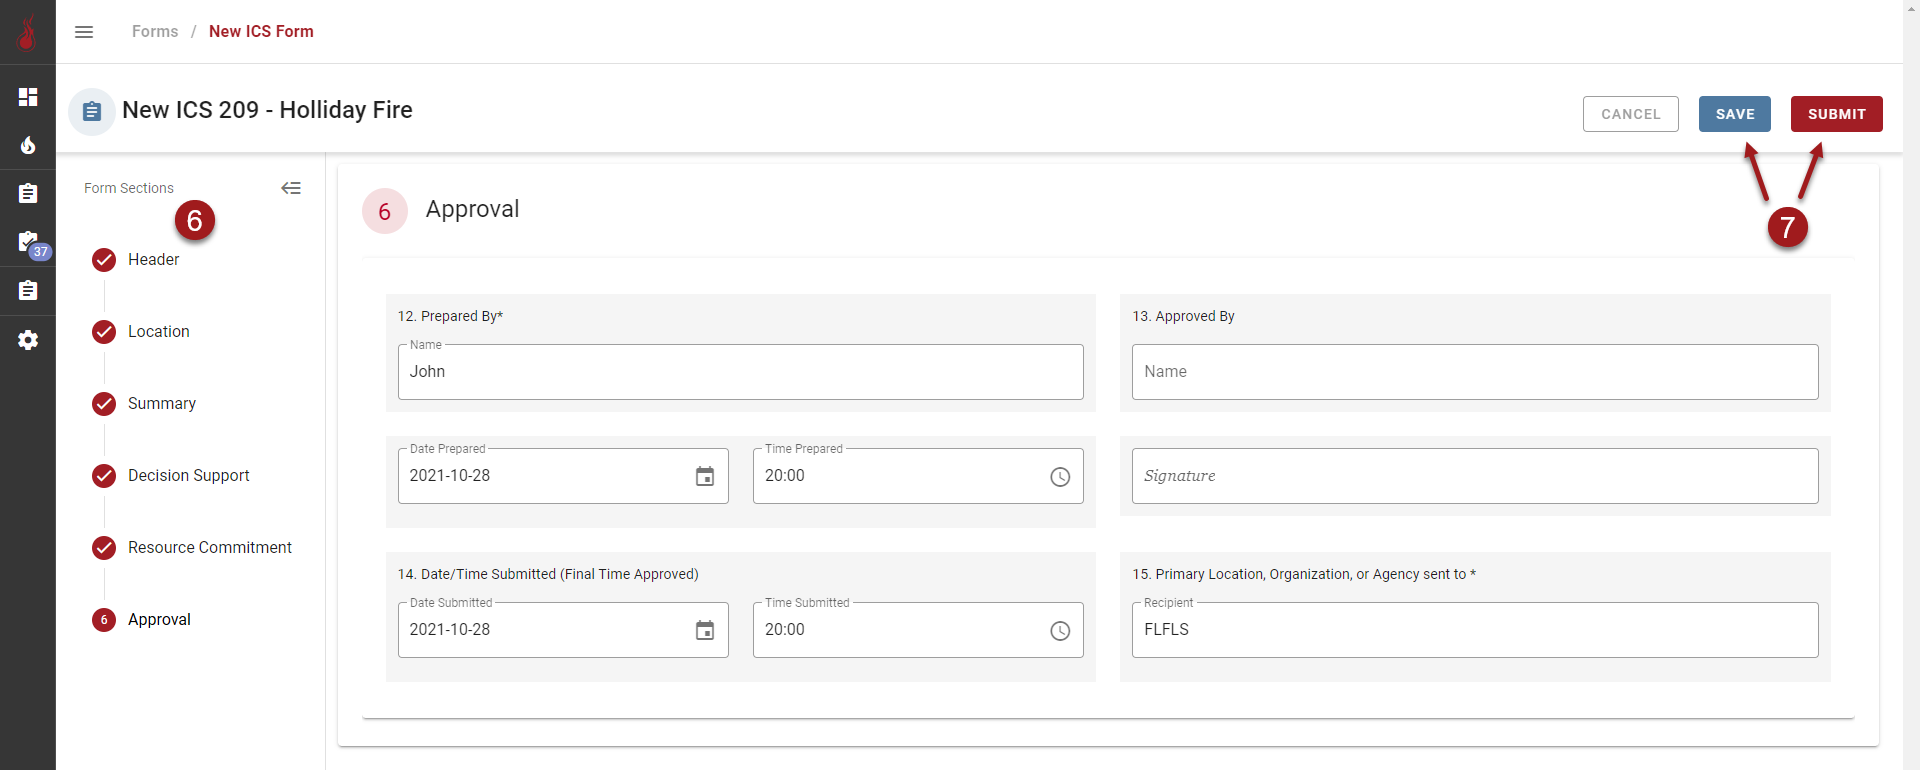Open clock picker for Time Submitted
The height and width of the screenshot is (770, 1920).
coord(1060,631)
